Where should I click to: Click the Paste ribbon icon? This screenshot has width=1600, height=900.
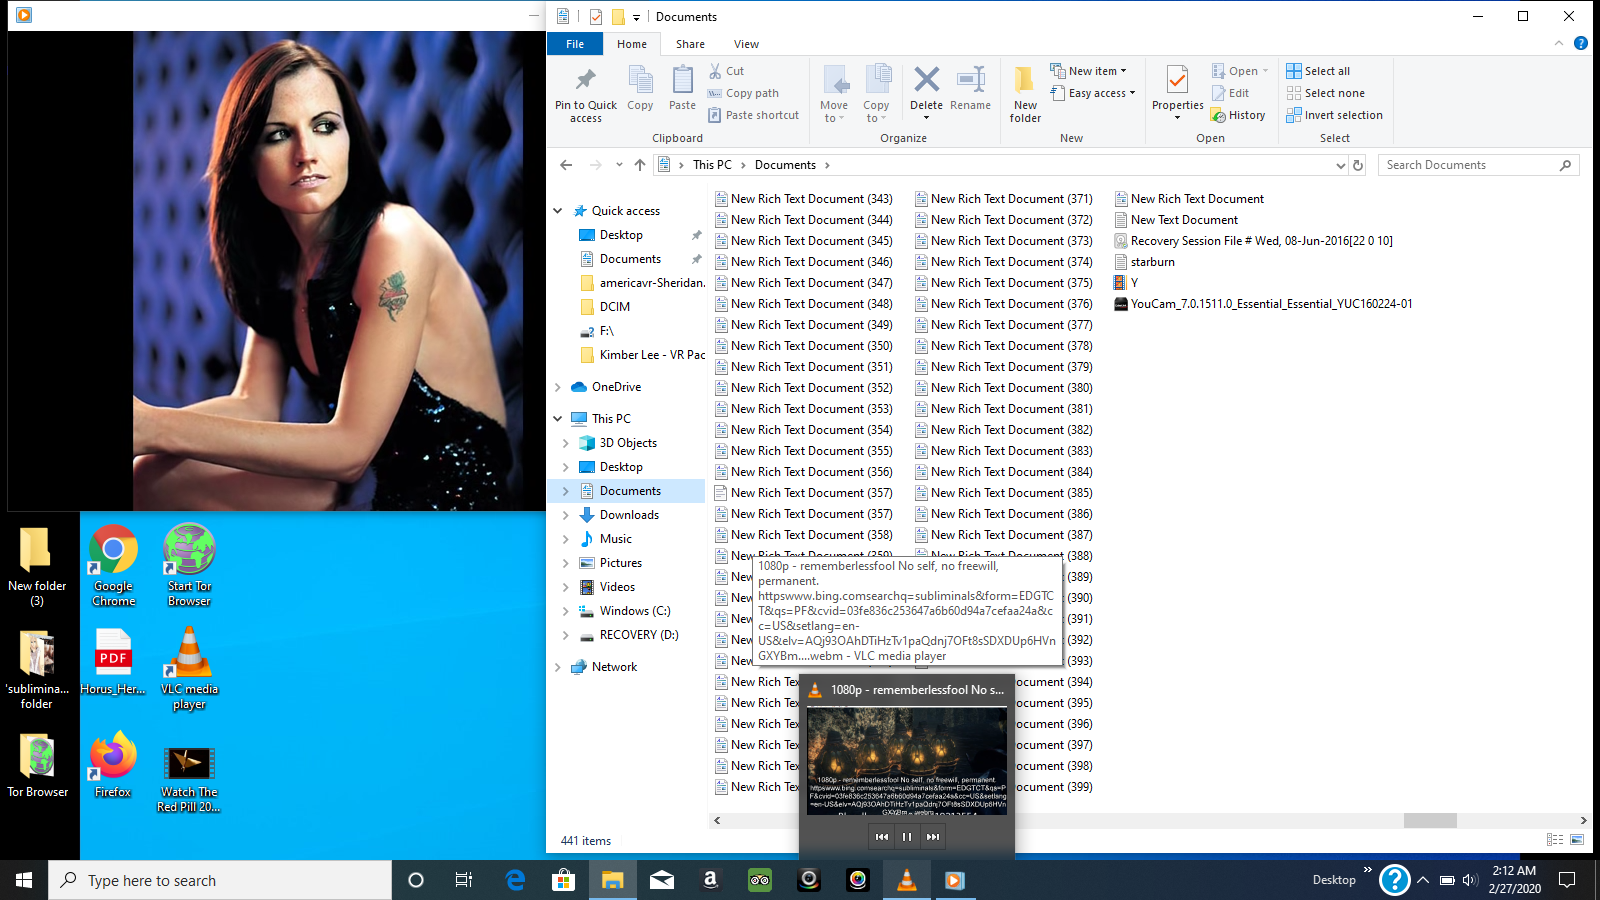682,88
